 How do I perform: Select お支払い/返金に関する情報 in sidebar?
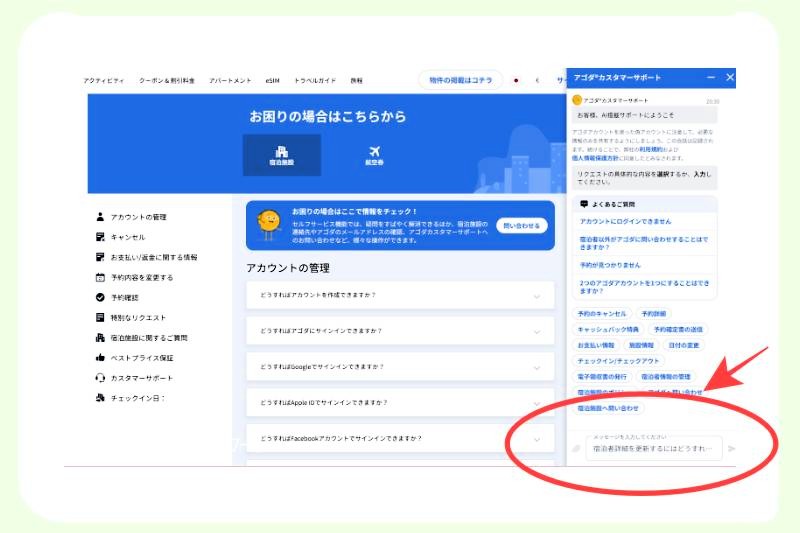click(146, 257)
